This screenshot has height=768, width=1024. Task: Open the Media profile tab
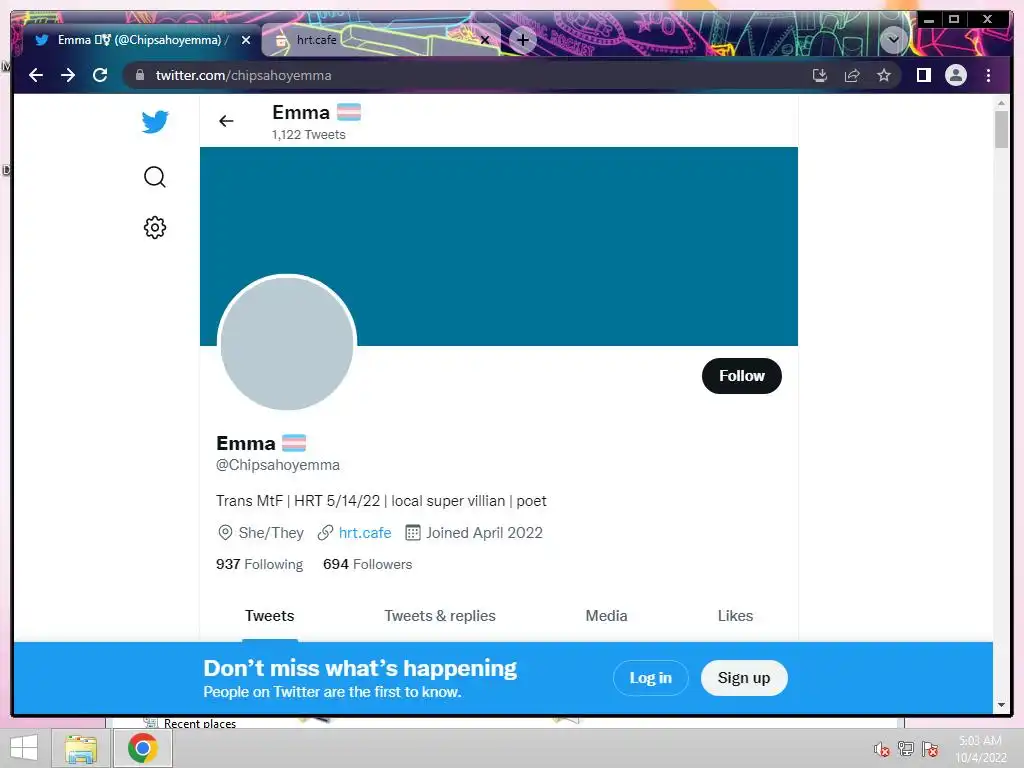[x=606, y=616]
